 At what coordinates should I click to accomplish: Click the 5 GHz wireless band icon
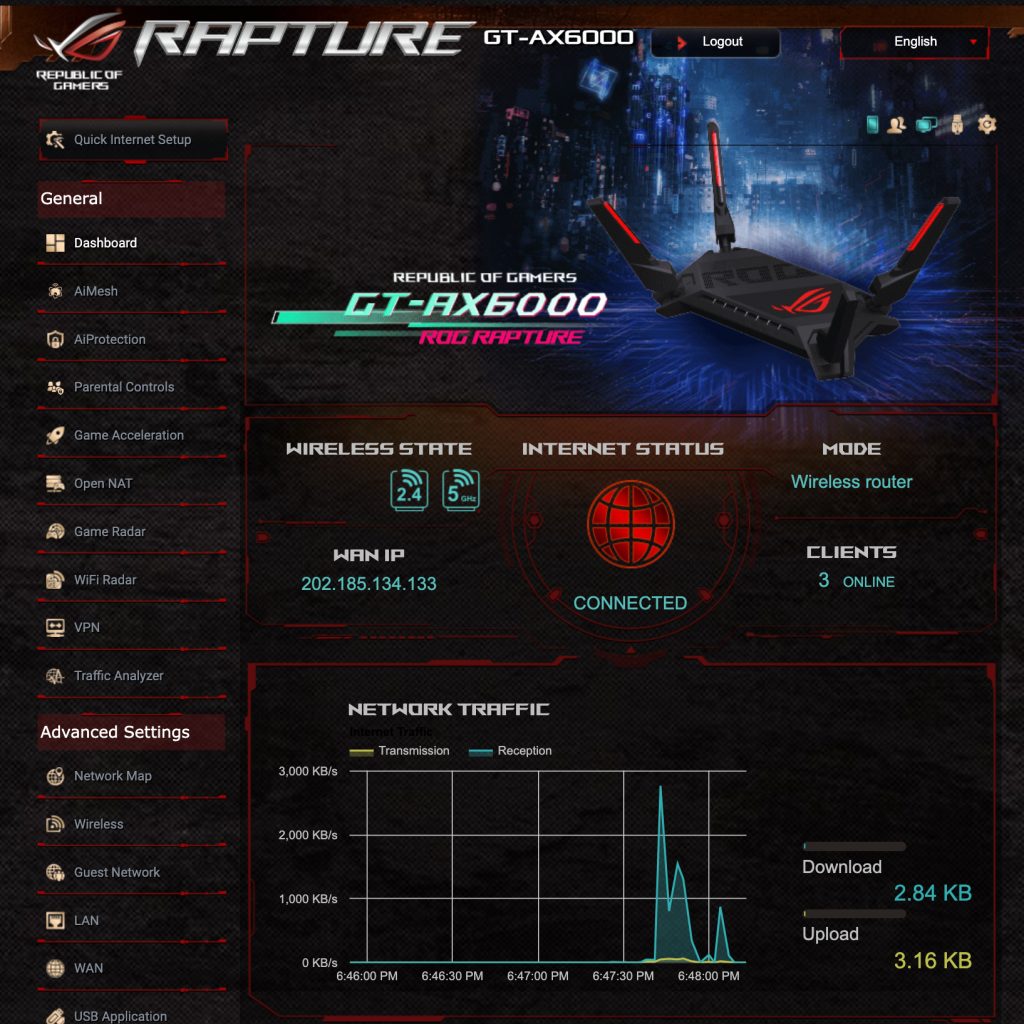click(x=460, y=490)
